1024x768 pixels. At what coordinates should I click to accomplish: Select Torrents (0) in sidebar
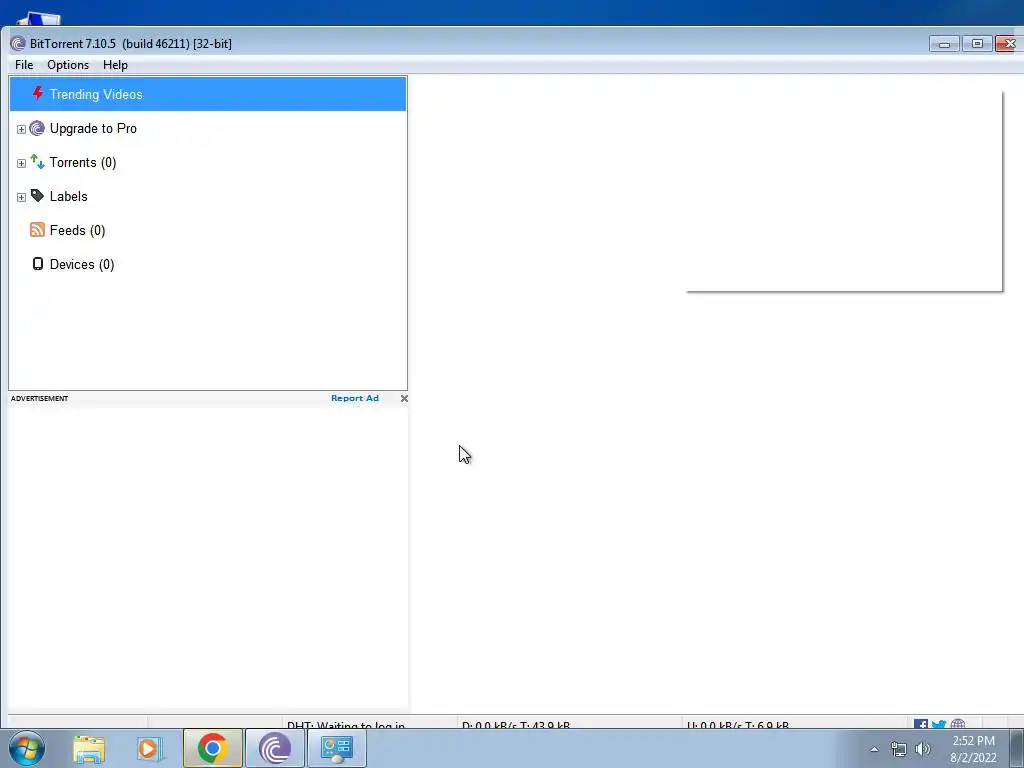[83, 163]
